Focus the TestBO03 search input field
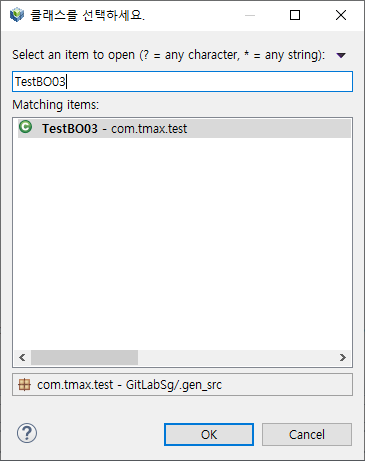Image resolution: width=368 pixels, height=464 pixels. [x=182, y=81]
